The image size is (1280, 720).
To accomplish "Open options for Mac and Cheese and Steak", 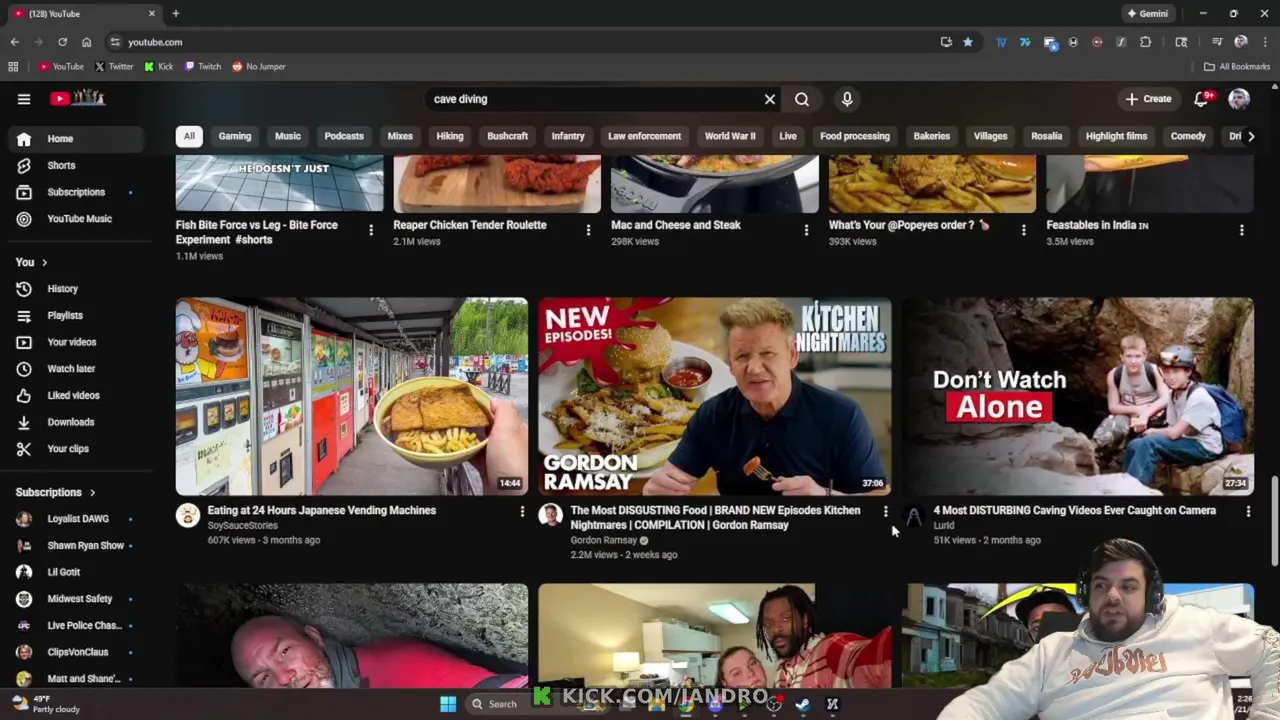I will pos(806,230).
